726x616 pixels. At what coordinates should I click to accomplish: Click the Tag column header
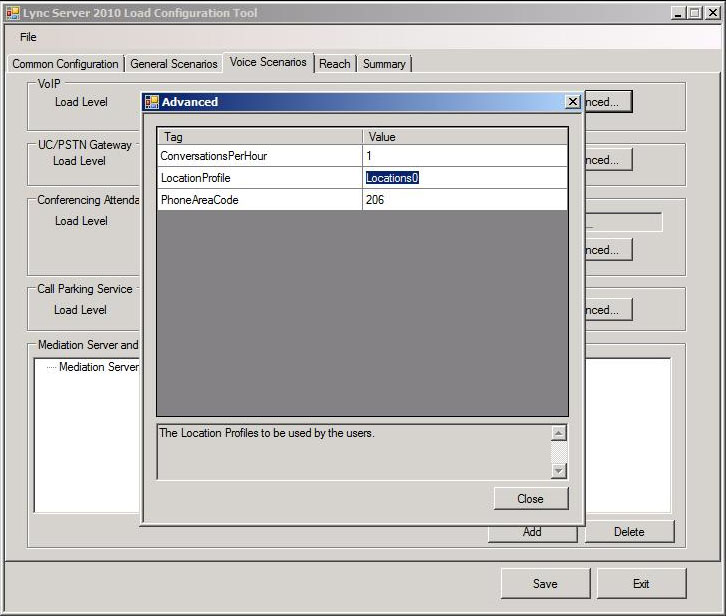coord(260,137)
